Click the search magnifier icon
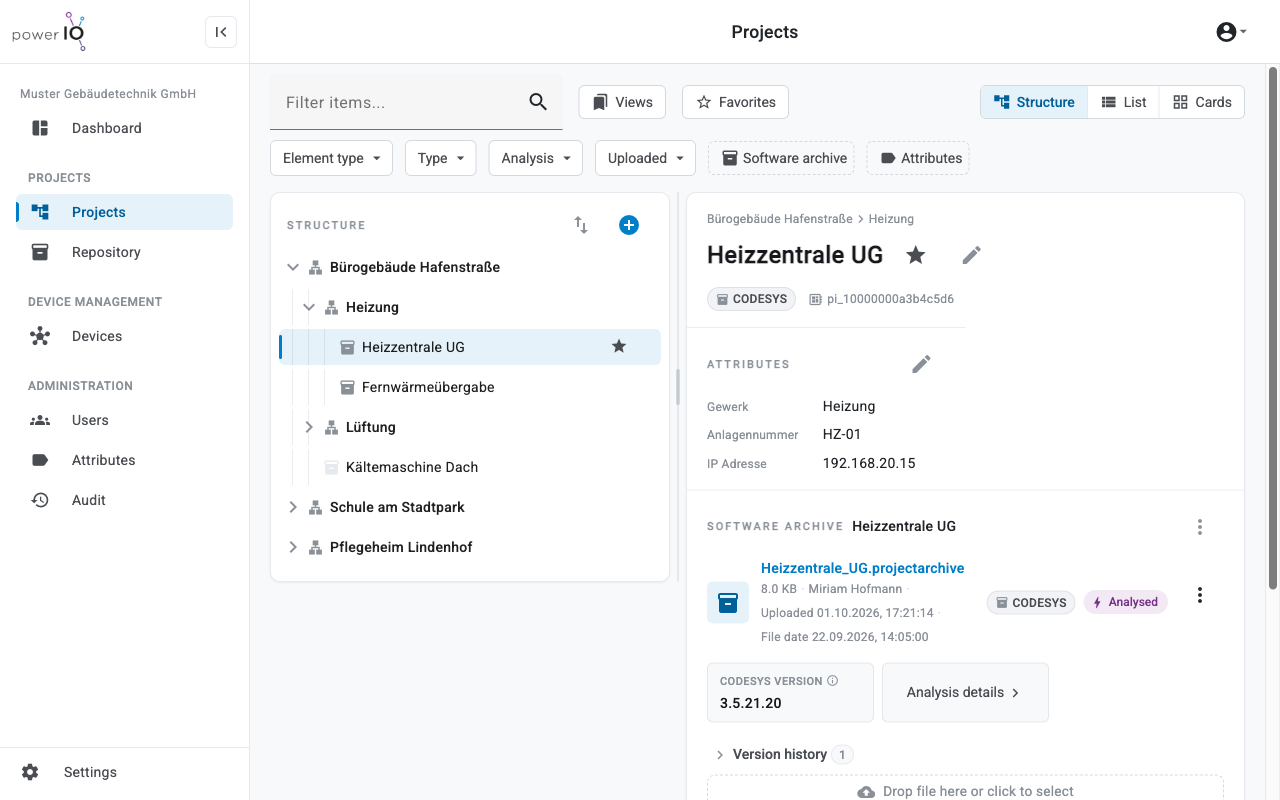Image resolution: width=1280 pixels, height=800 pixels. click(538, 102)
